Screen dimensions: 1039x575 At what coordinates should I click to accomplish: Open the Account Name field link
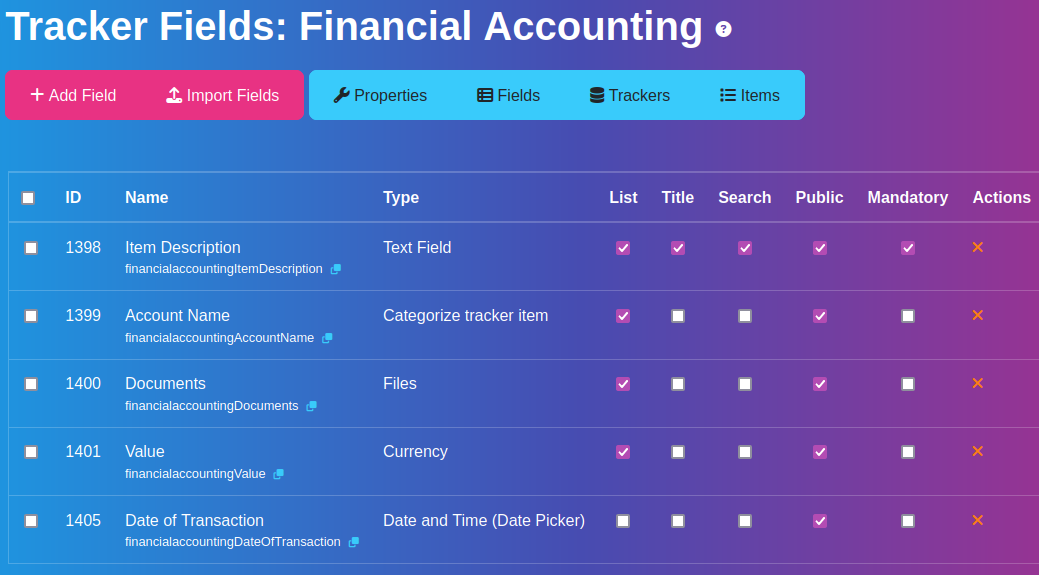click(178, 315)
